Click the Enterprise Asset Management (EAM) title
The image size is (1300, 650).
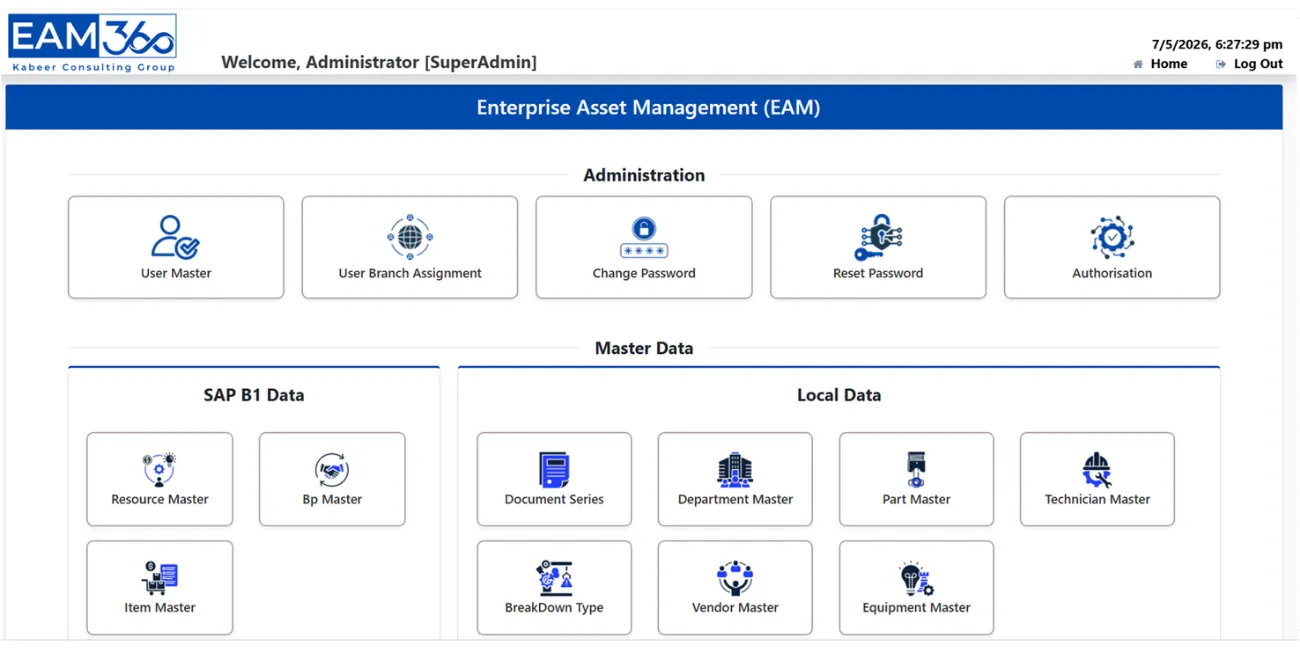[648, 108]
